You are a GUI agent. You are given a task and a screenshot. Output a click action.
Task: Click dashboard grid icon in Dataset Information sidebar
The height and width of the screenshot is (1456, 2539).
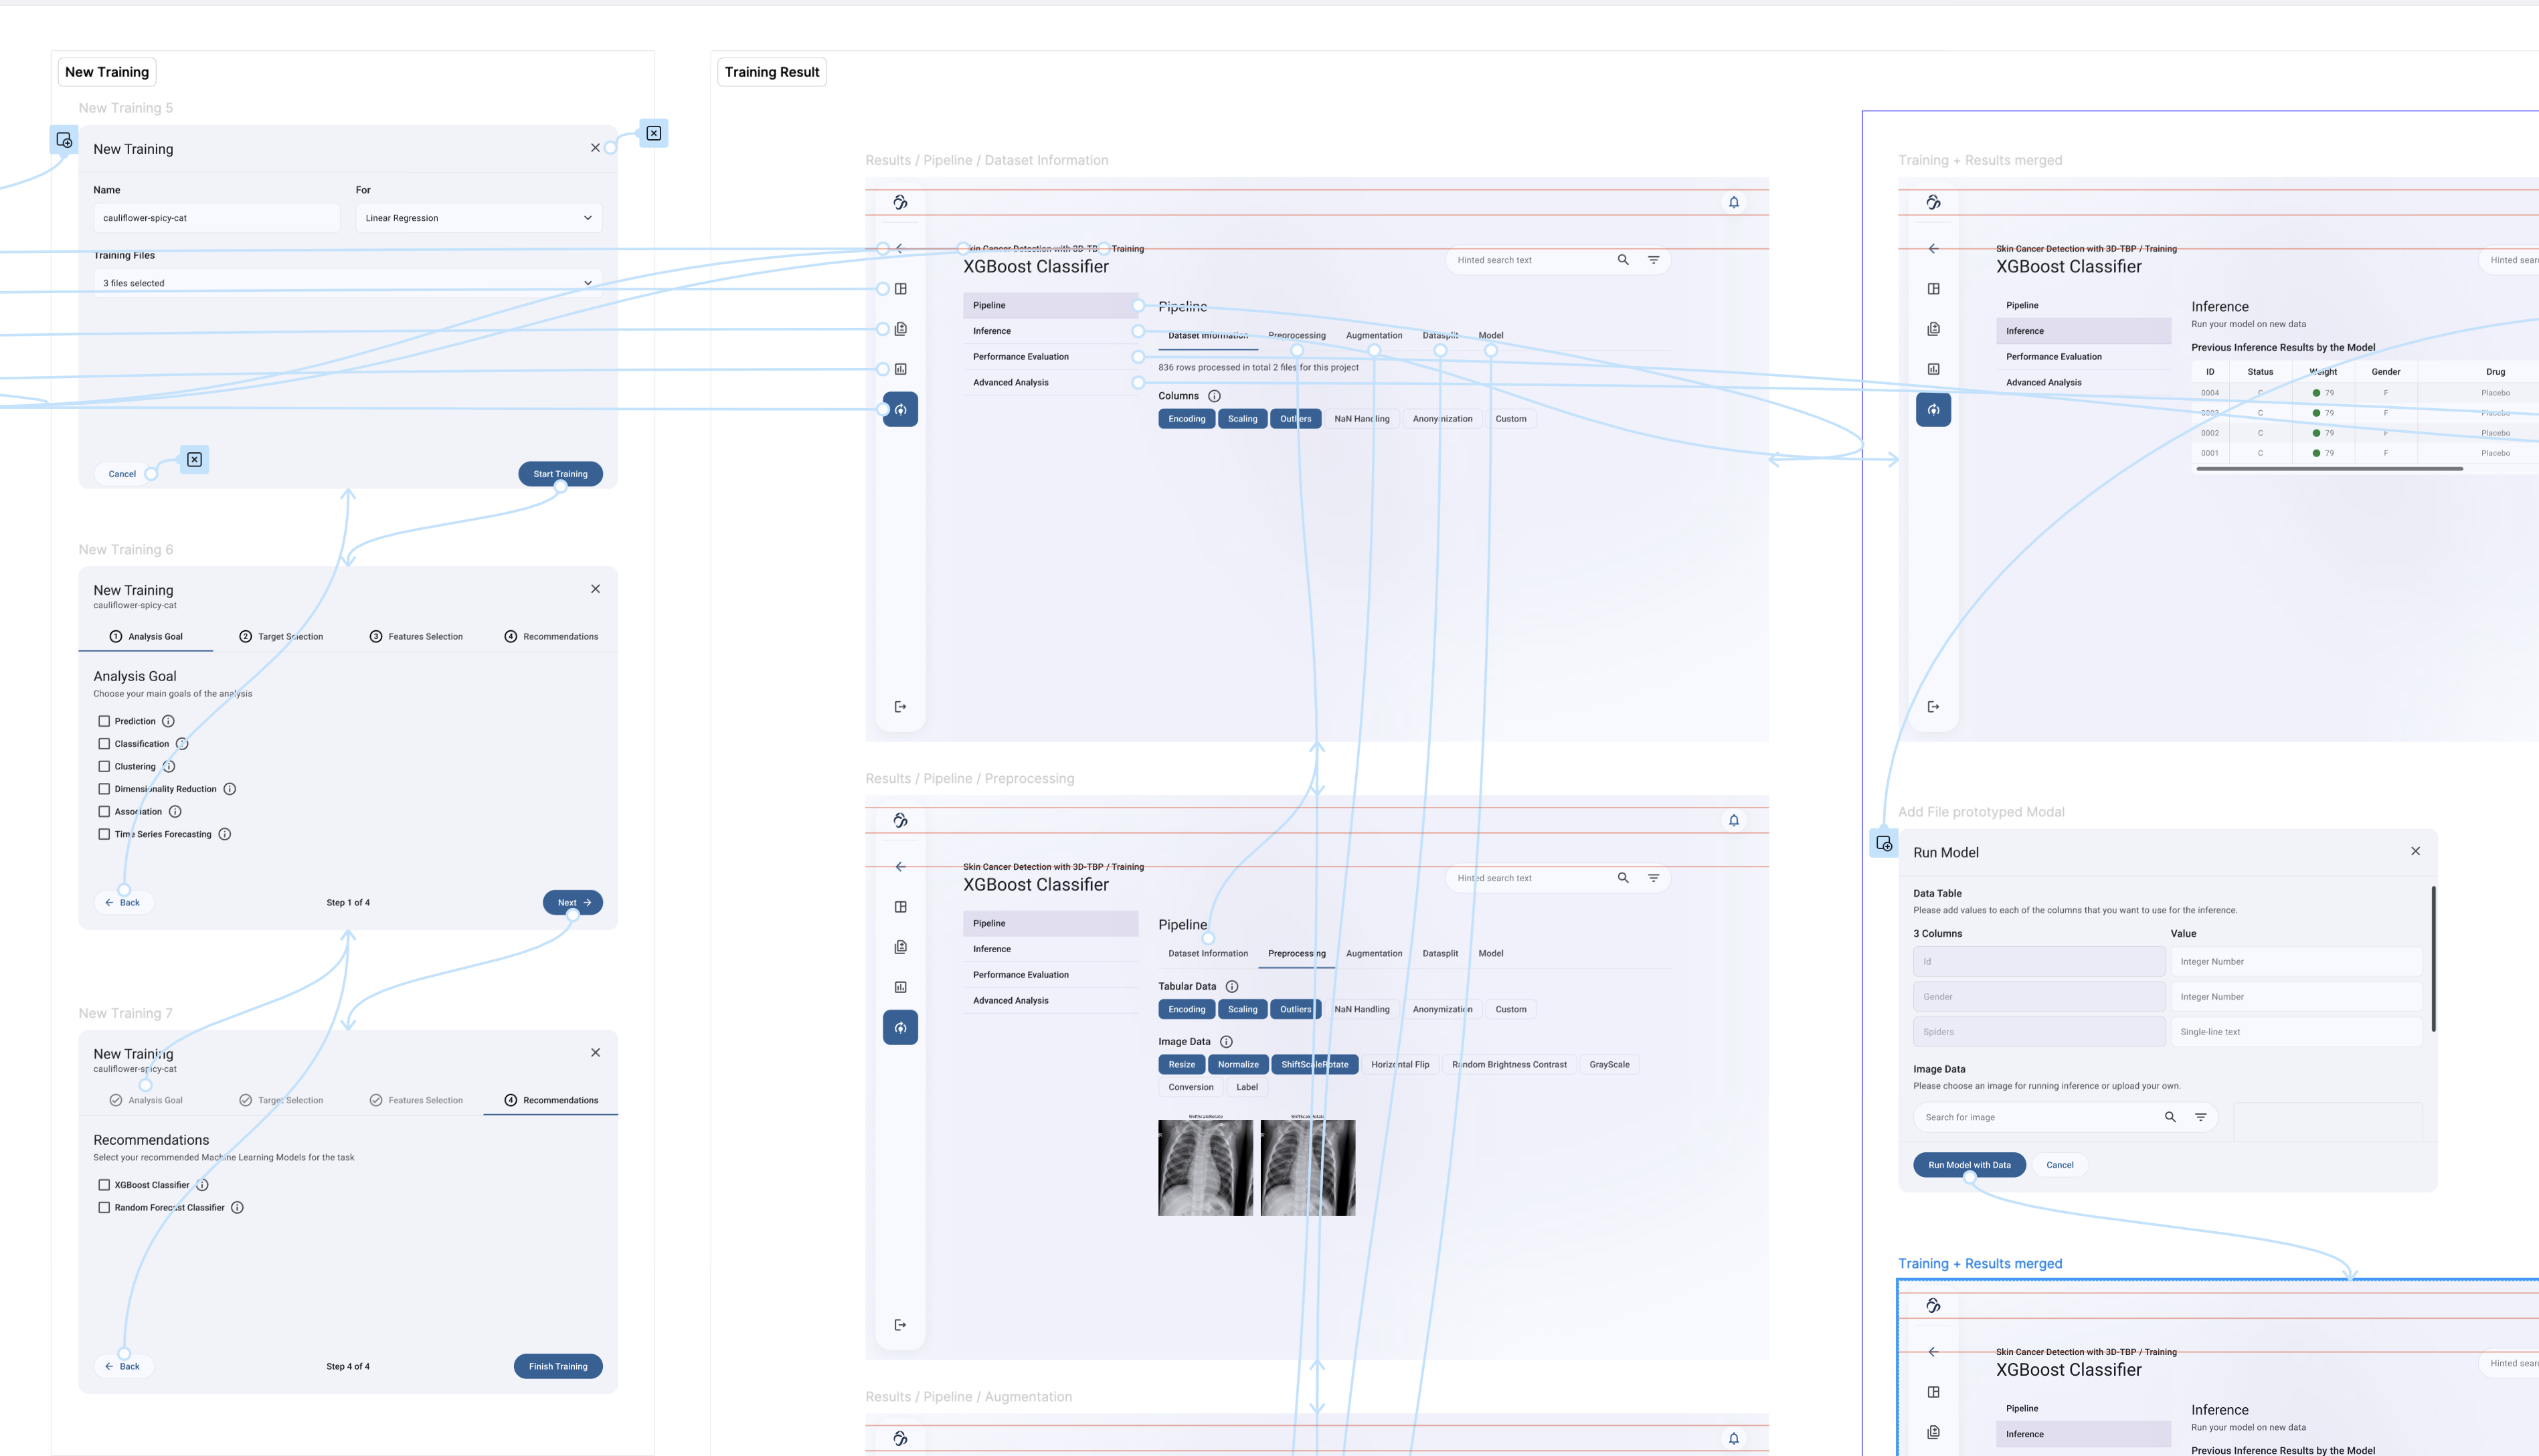coord(900,289)
